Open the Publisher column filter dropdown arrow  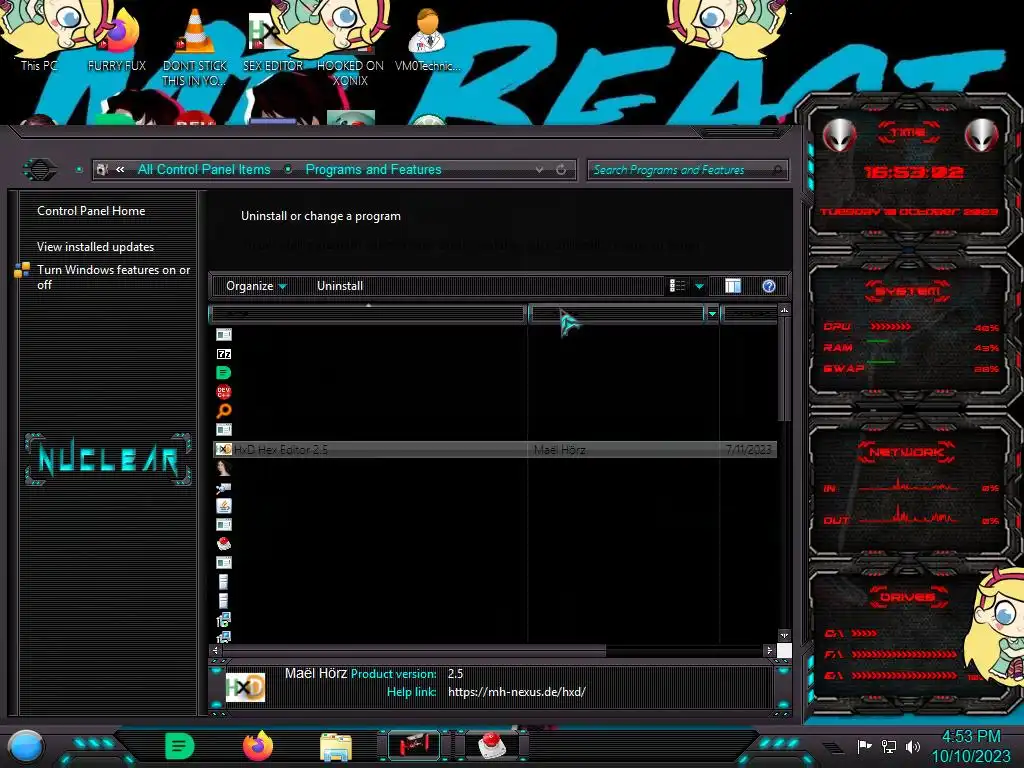click(x=712, y=314)
